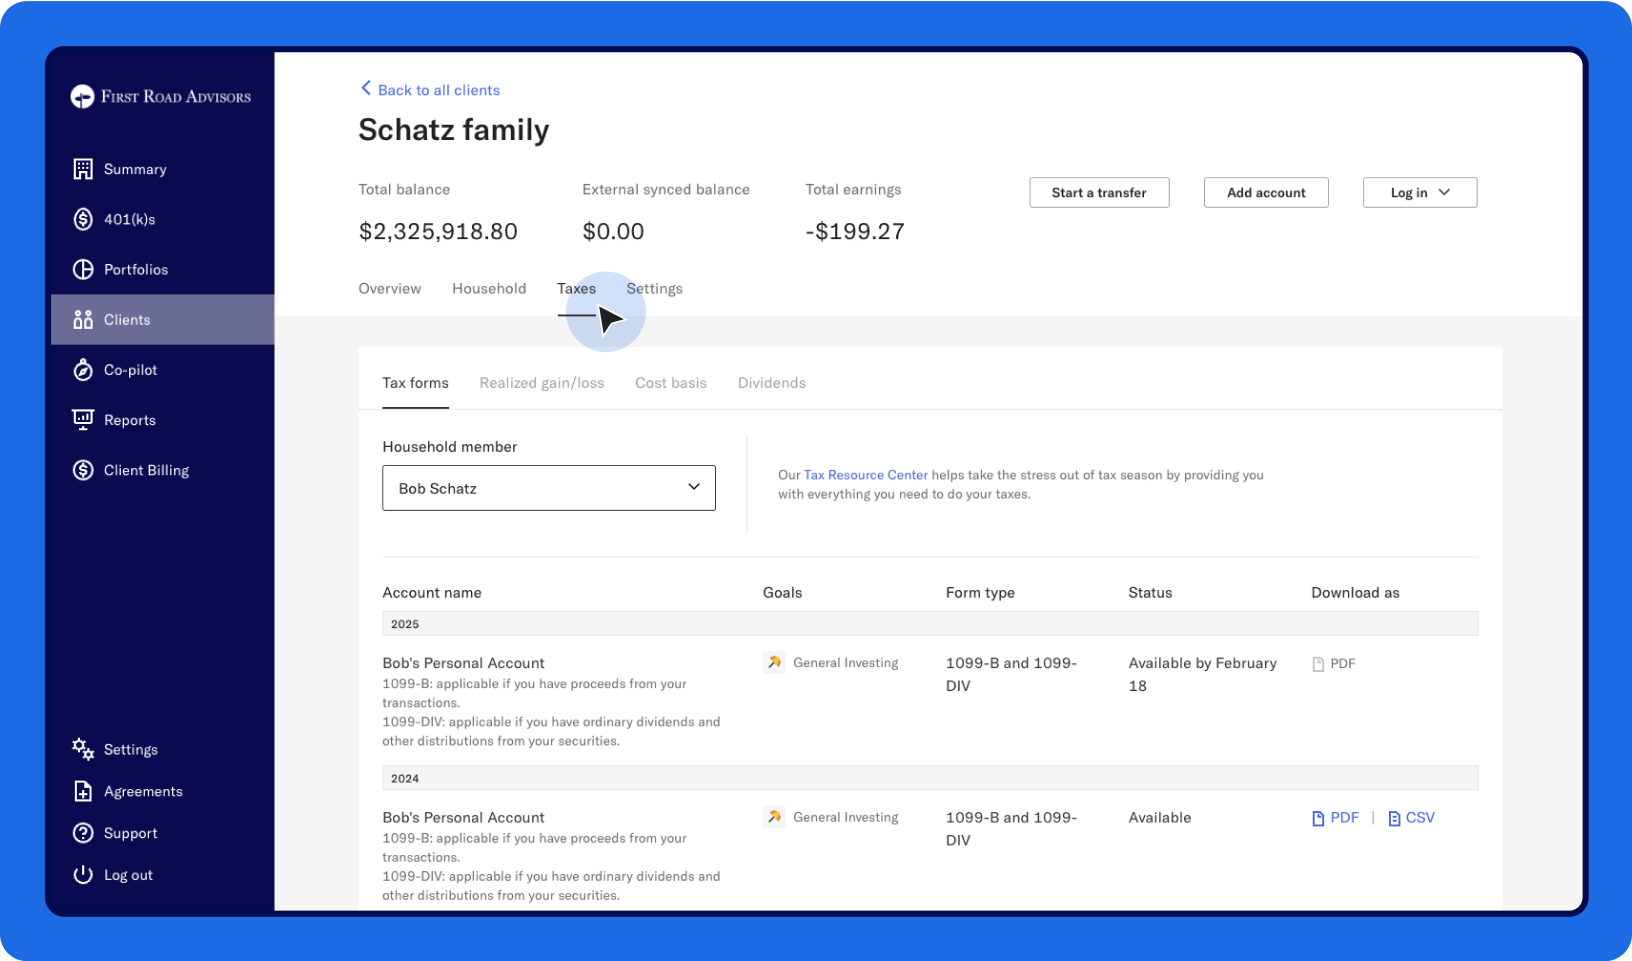Click the 2025 year group row
Image resolution: width=1632 pixels, height=961 pixels.
click(930, 624)
